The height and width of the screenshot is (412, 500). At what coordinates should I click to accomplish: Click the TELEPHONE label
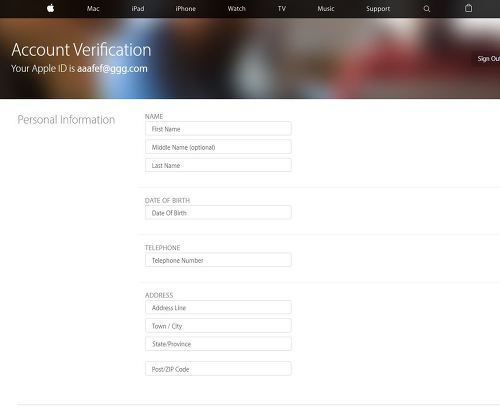(x=162, y=248)
